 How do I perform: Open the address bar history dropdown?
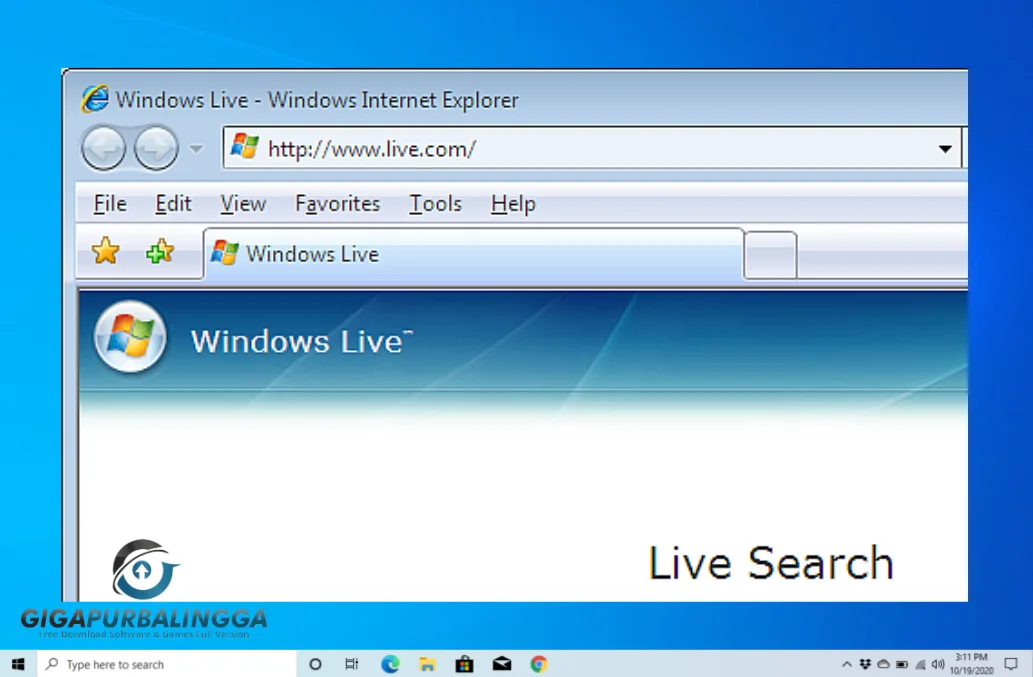point(945,148)
